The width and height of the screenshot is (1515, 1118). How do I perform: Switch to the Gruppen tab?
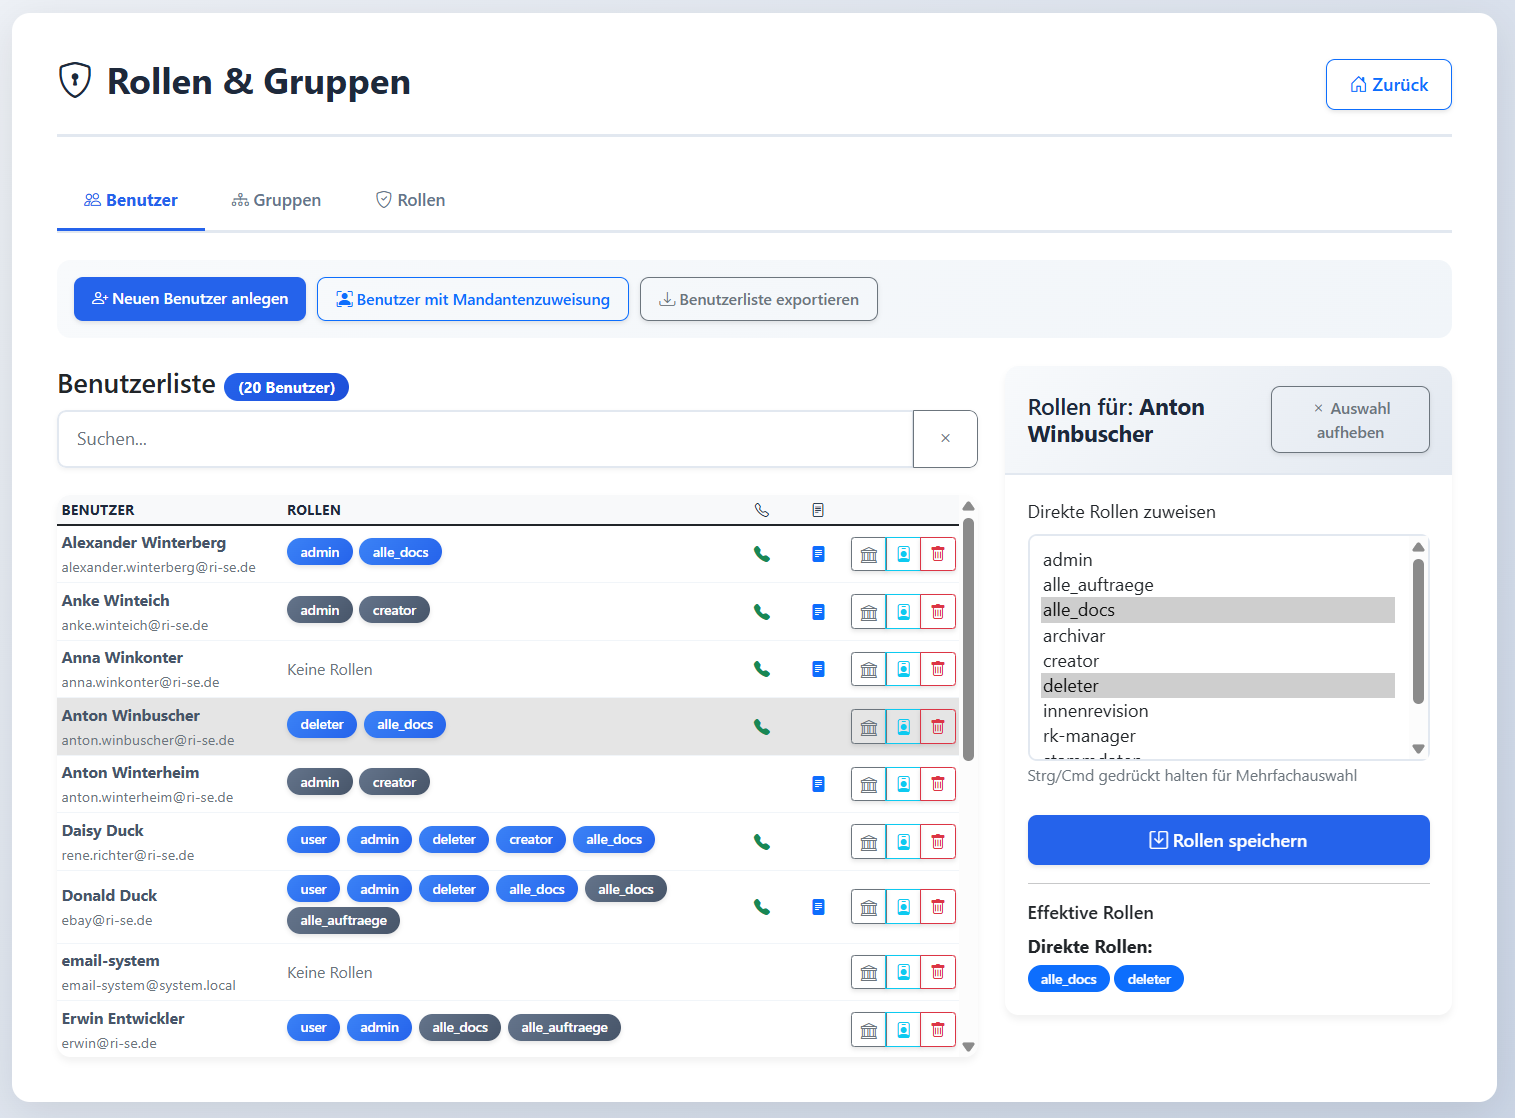coord(276,200)
